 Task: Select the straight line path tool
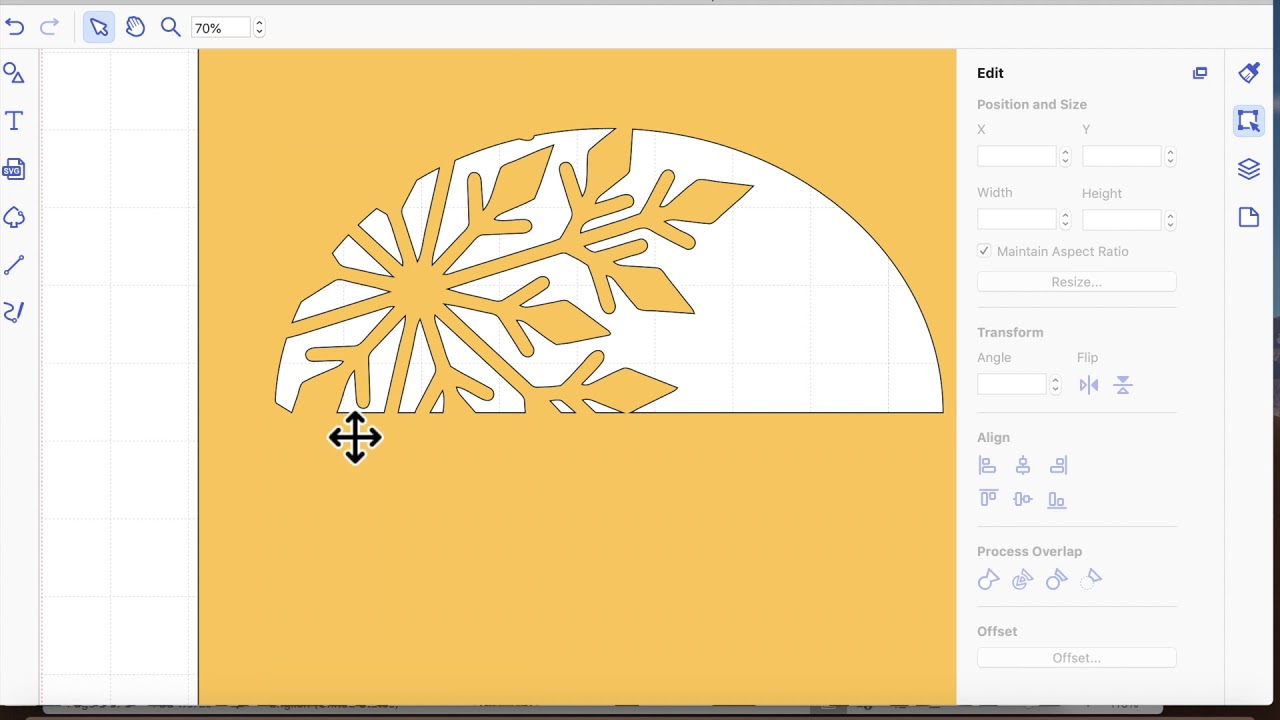pyautogui.click(x=14, y=265)
